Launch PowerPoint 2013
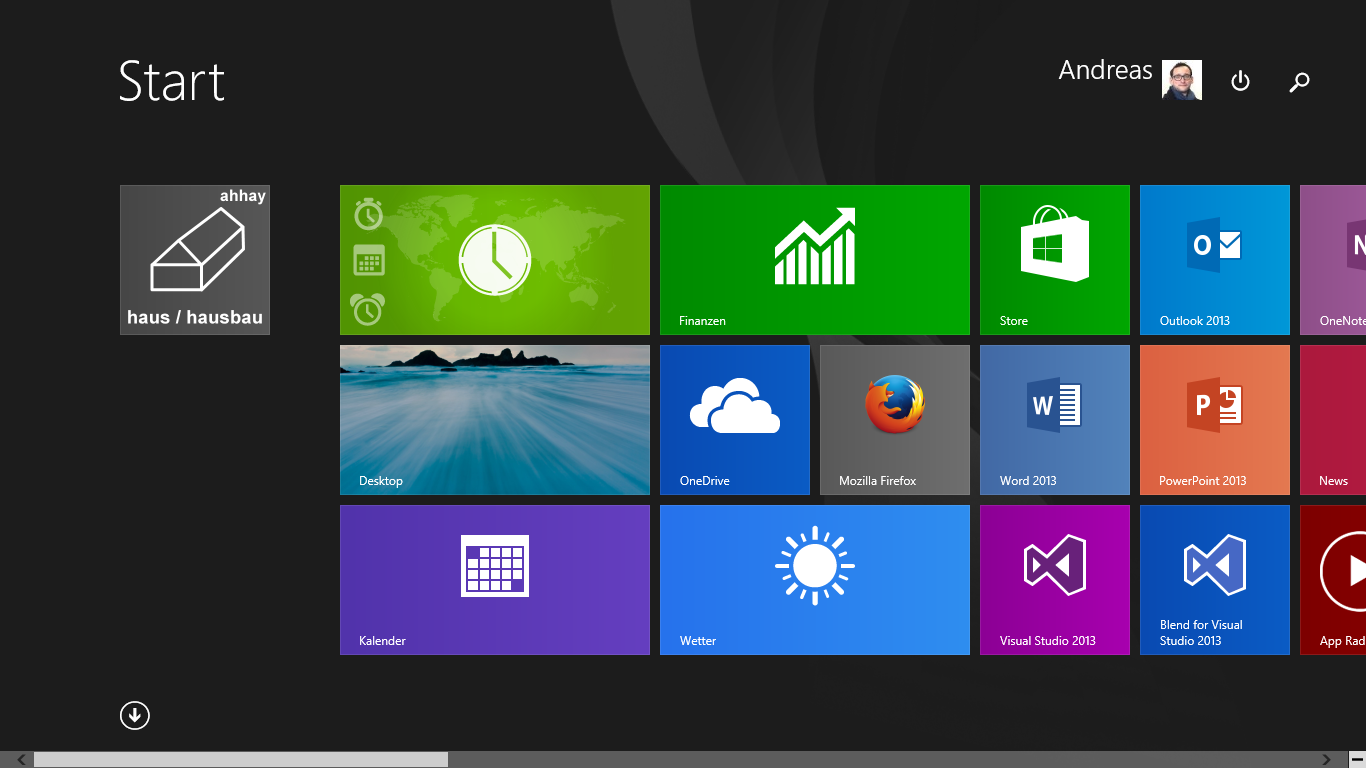This screenshot has width=1366, height=768. 1215,420
